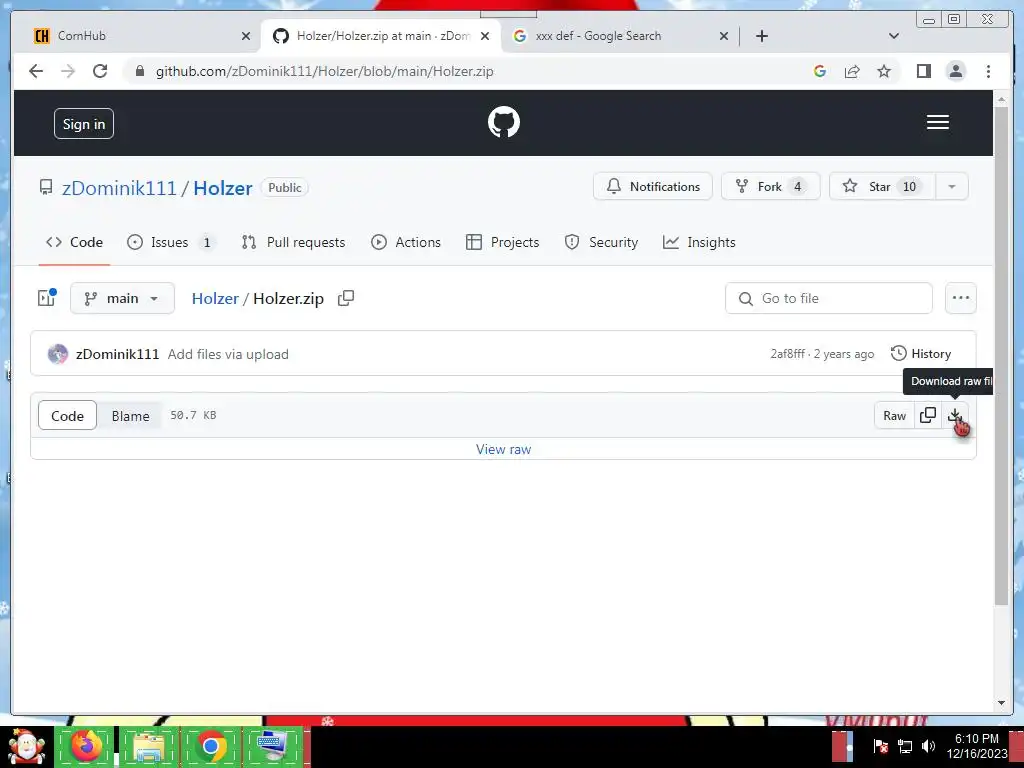Expand the file tree side panel
1024x768 pixels.
pyautogui.click(x=46, y=298)
